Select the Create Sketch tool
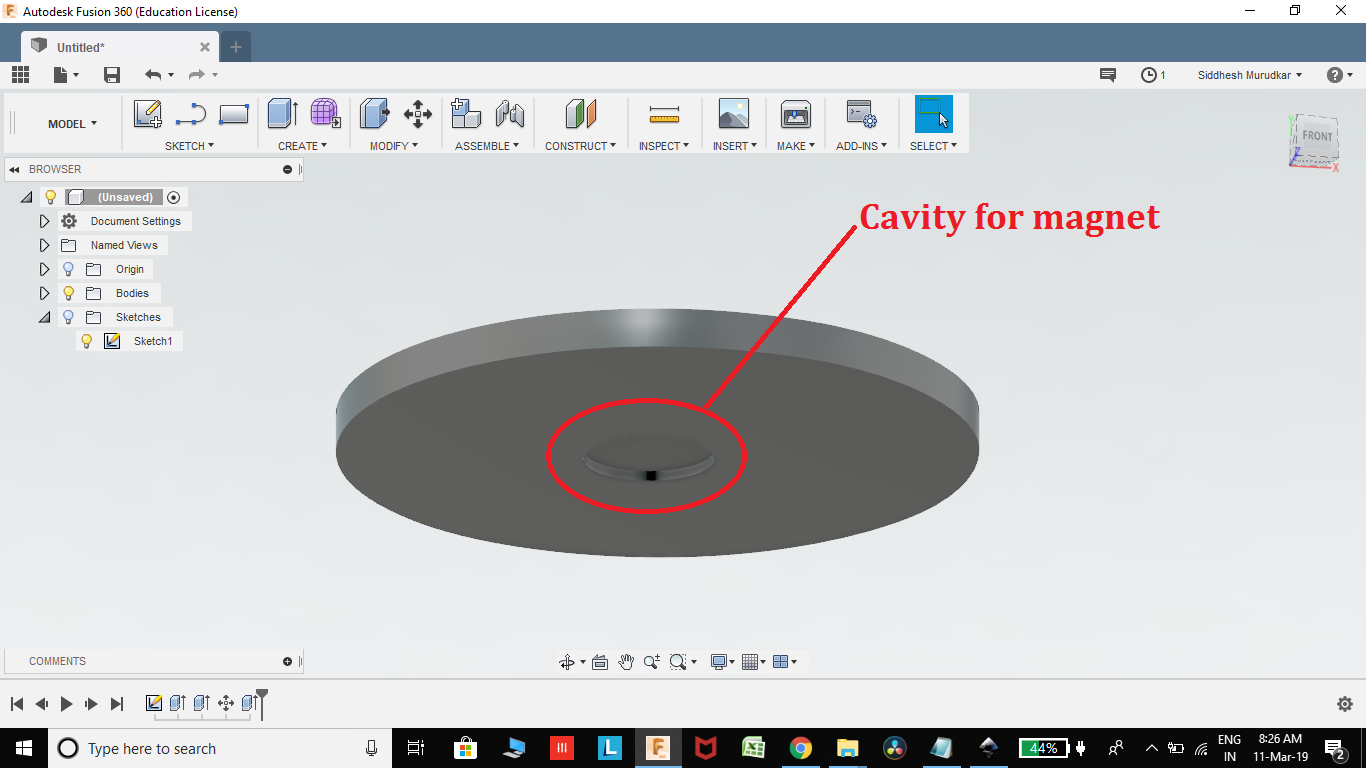The image size is (1366, 768). coord(148,114)
